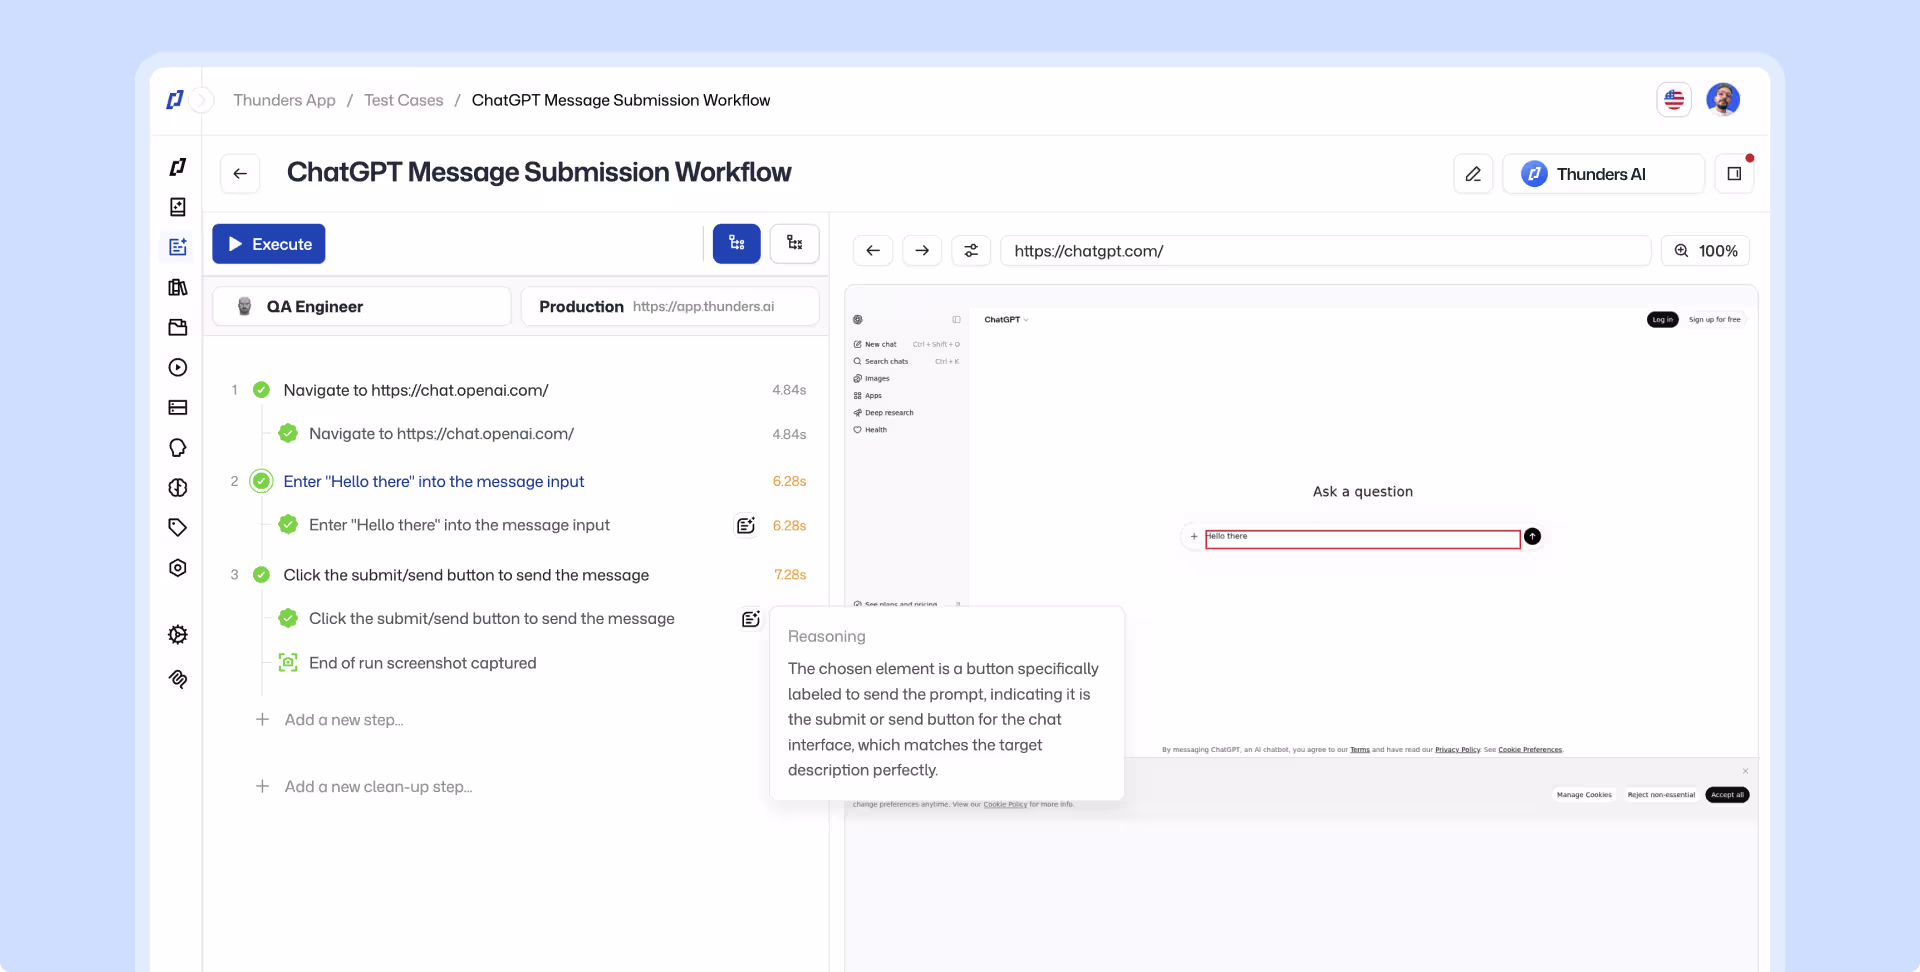Open the settings gear icon in the sidebar
1920x972 pixels.
[x=178, y=634]
